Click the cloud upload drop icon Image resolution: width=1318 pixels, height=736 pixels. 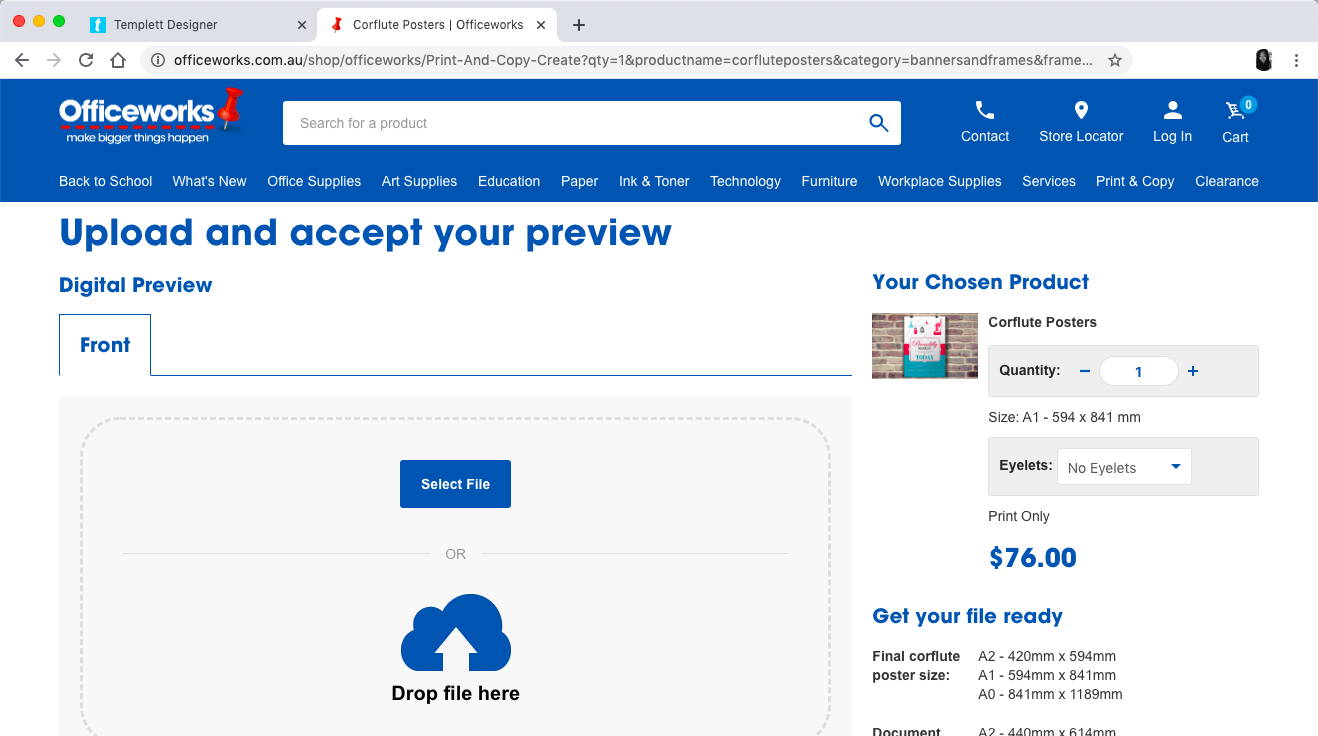coord(456,632)
